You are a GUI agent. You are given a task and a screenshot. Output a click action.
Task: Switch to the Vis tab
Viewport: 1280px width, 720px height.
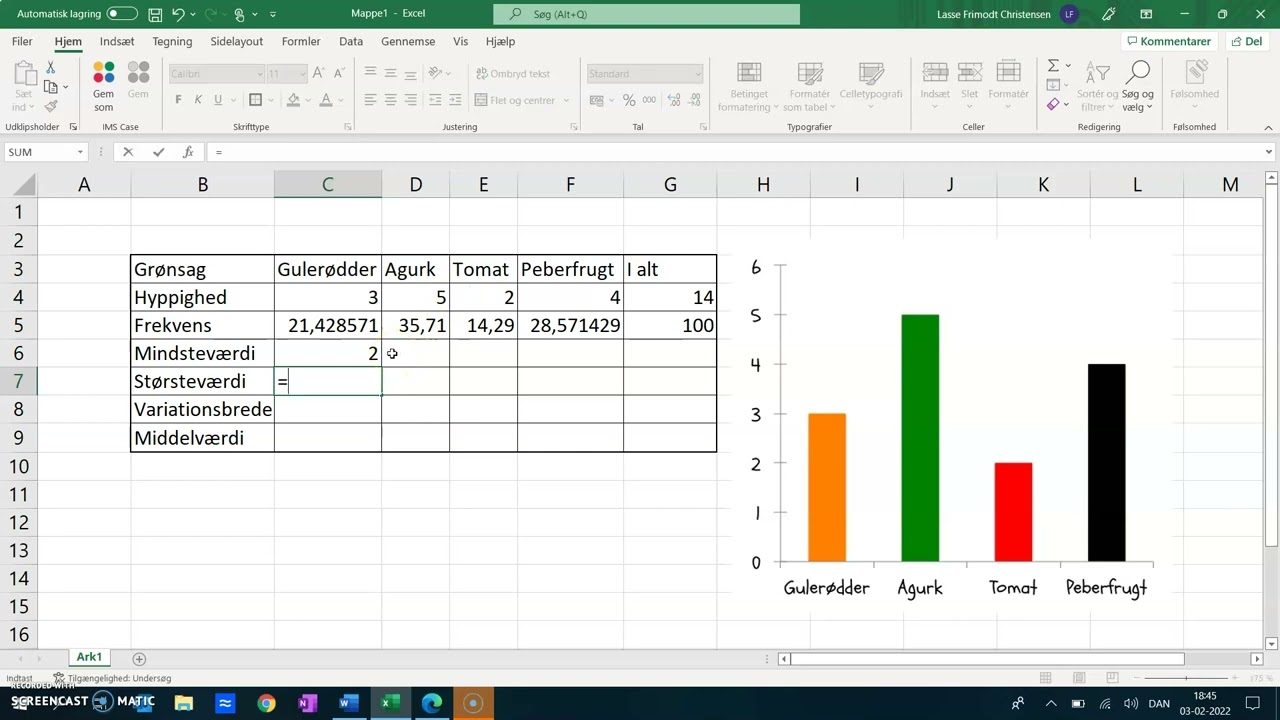click(460, 42)
